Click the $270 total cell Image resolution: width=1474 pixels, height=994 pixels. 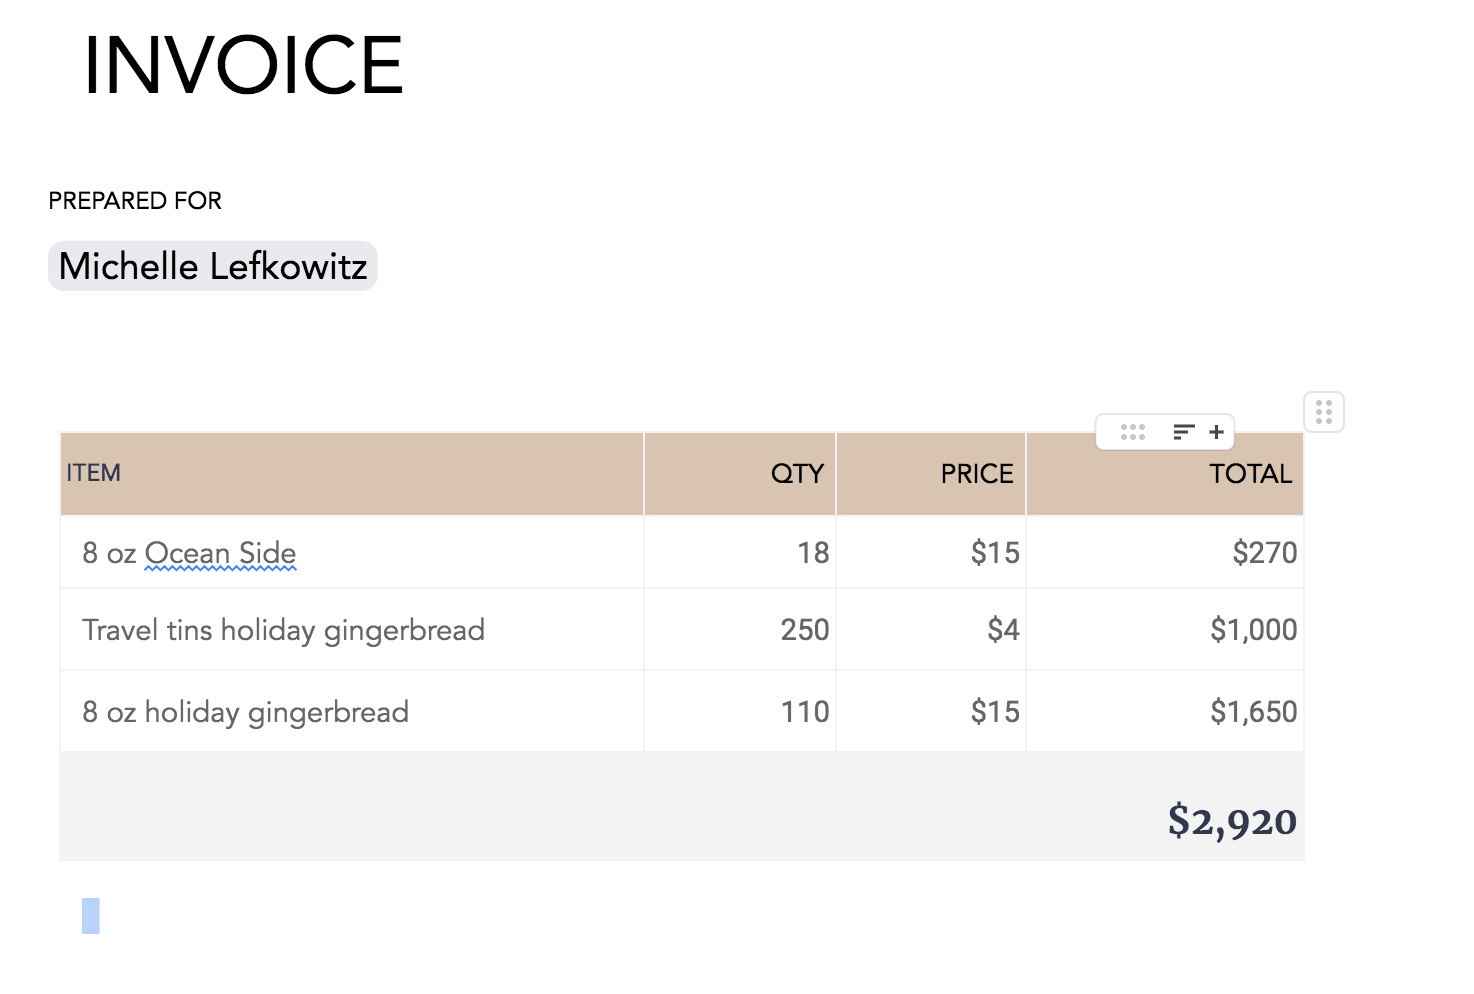(x=1165, y=552)
